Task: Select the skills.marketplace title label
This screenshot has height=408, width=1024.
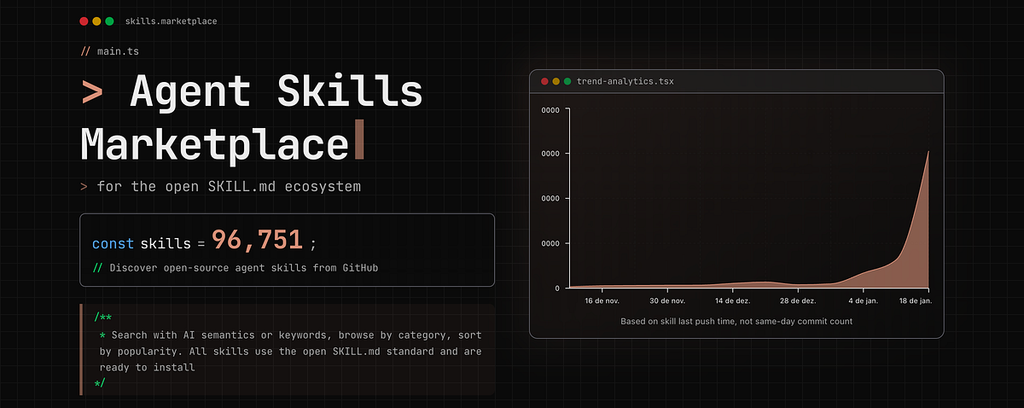Action: pos(171,21)
